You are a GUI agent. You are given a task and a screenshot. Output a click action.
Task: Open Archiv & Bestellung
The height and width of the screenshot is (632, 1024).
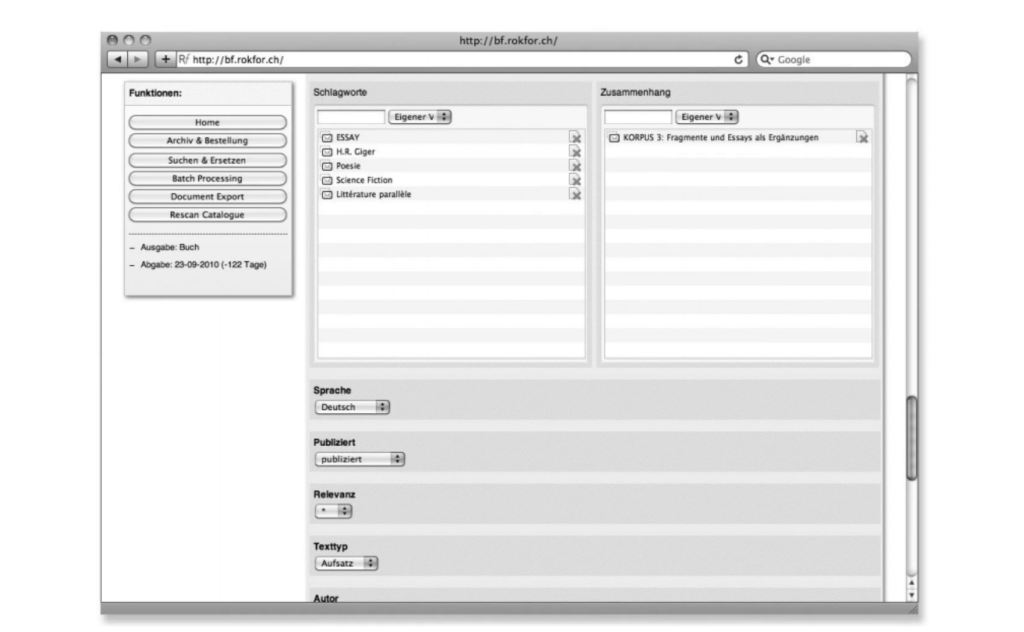pos(207,141)
